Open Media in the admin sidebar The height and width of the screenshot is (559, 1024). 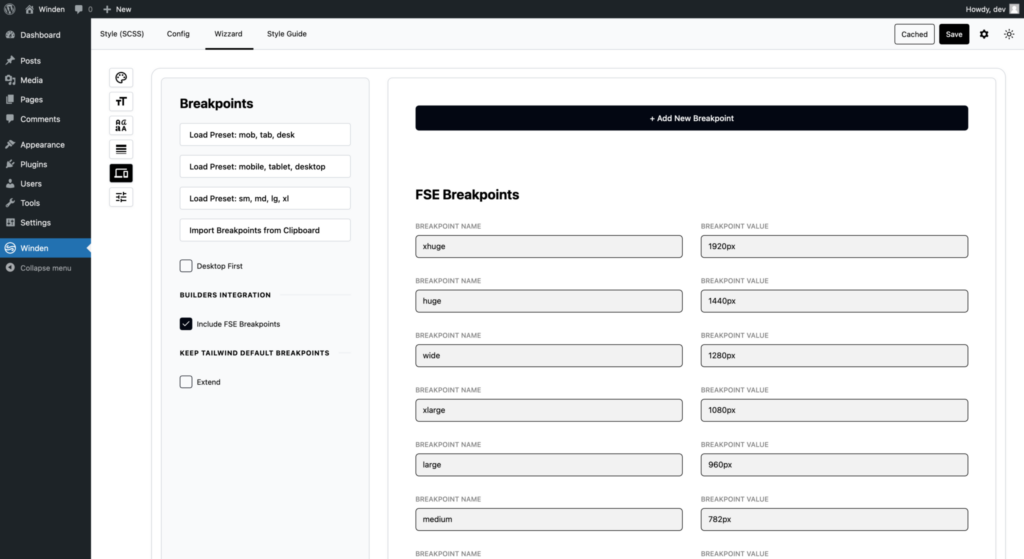coord(31,80)
